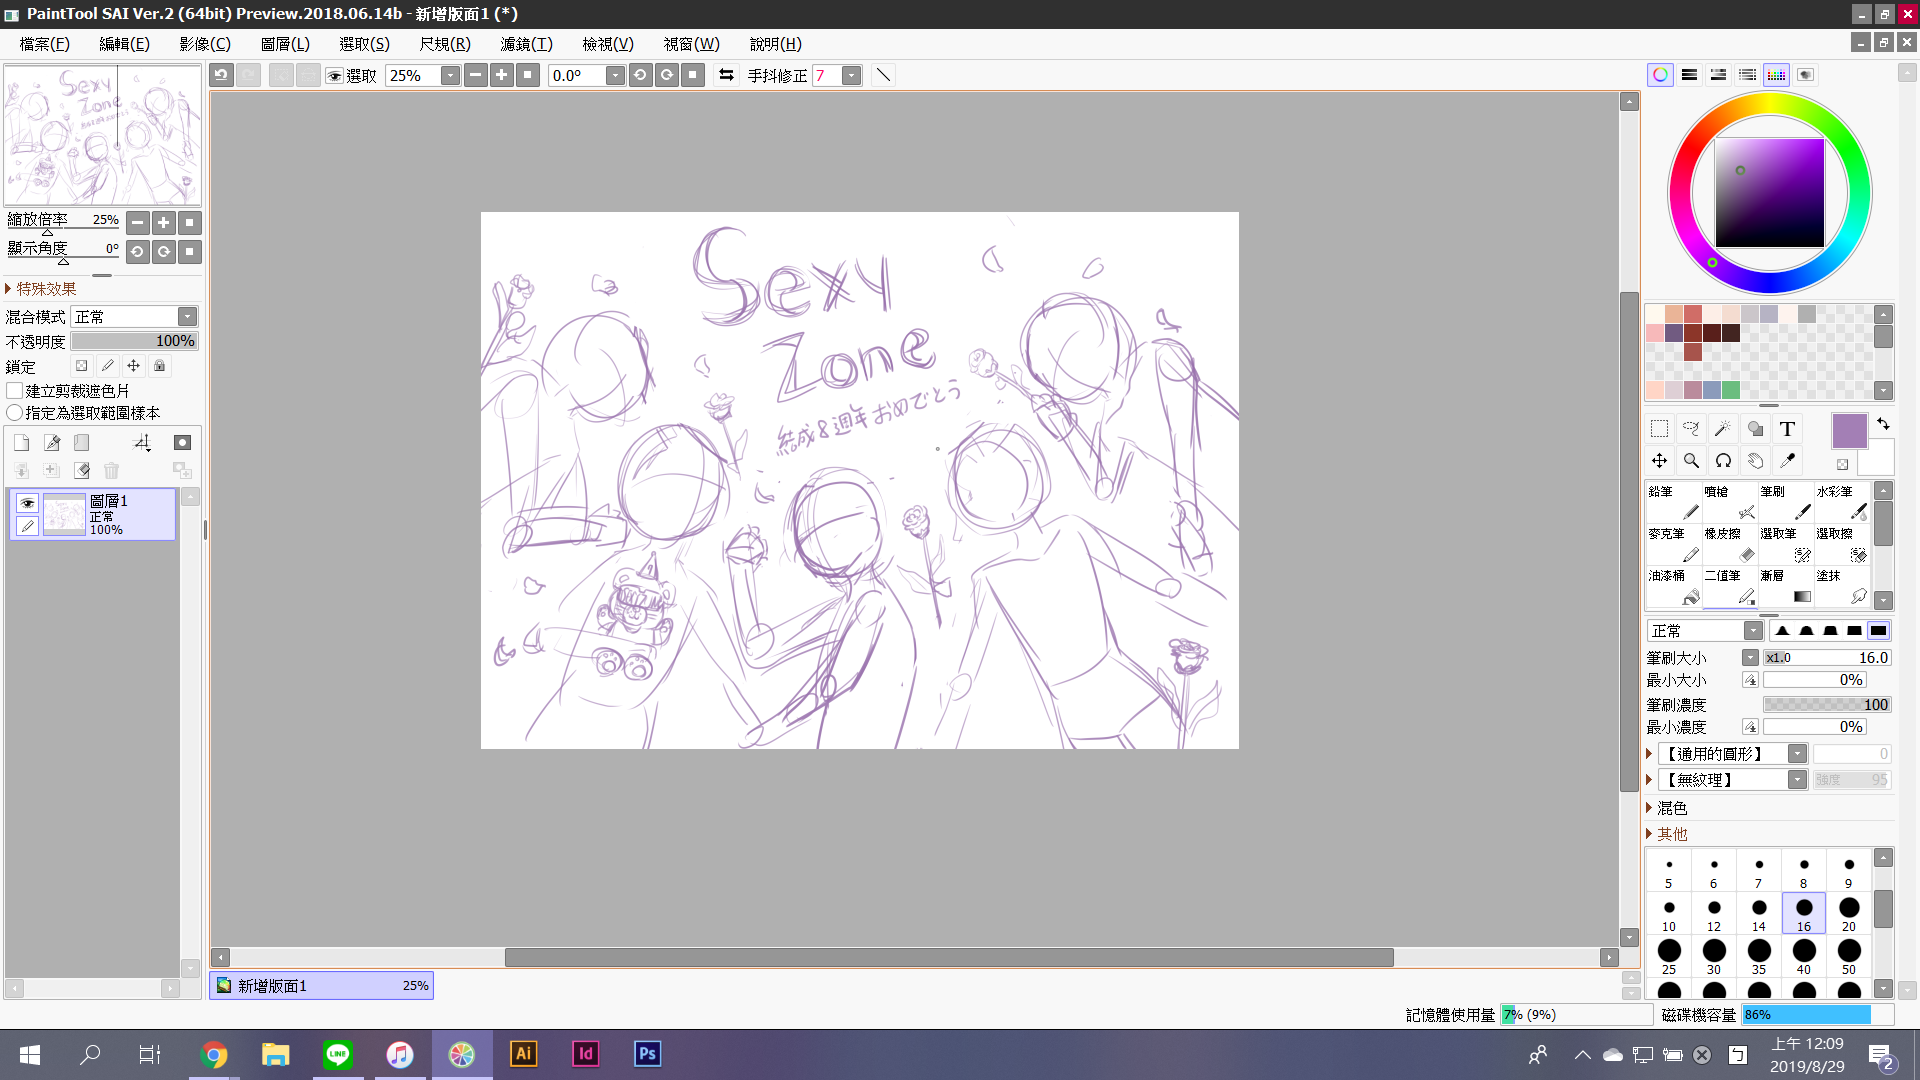This screenshot has width=1920, height=1080.
Task: Toggle lock moving on layer
Action: pos(134,366)
